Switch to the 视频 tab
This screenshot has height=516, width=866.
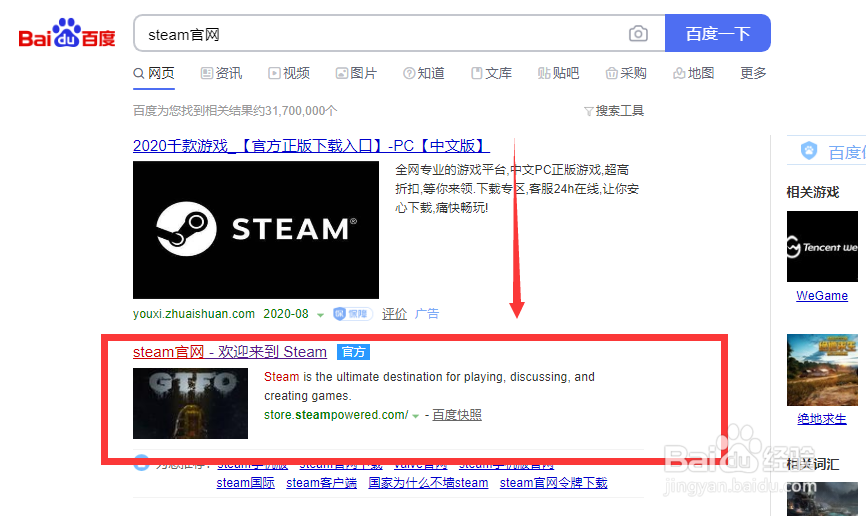289,73
